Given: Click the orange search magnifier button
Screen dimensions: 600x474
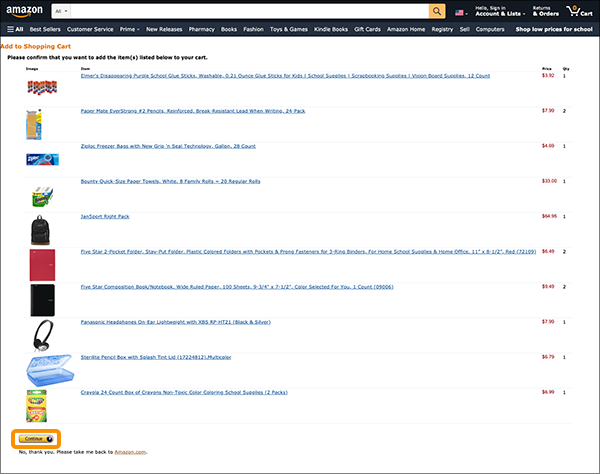Looking at the screenshot, I should [437, 11].
